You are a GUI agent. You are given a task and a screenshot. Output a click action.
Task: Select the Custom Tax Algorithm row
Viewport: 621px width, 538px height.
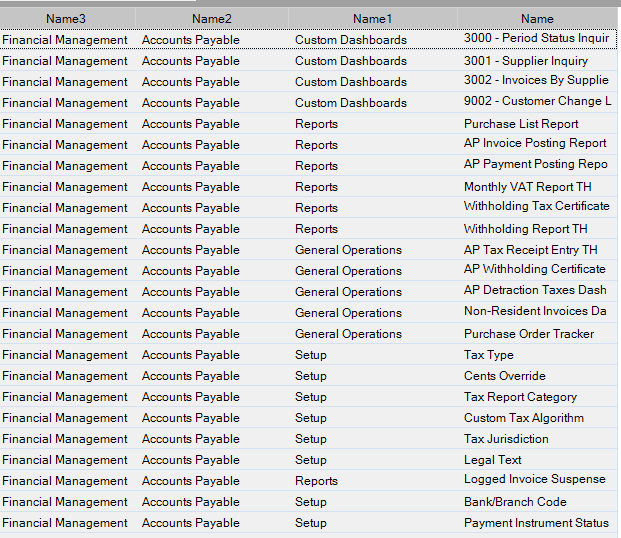click(x=309, y=418)
